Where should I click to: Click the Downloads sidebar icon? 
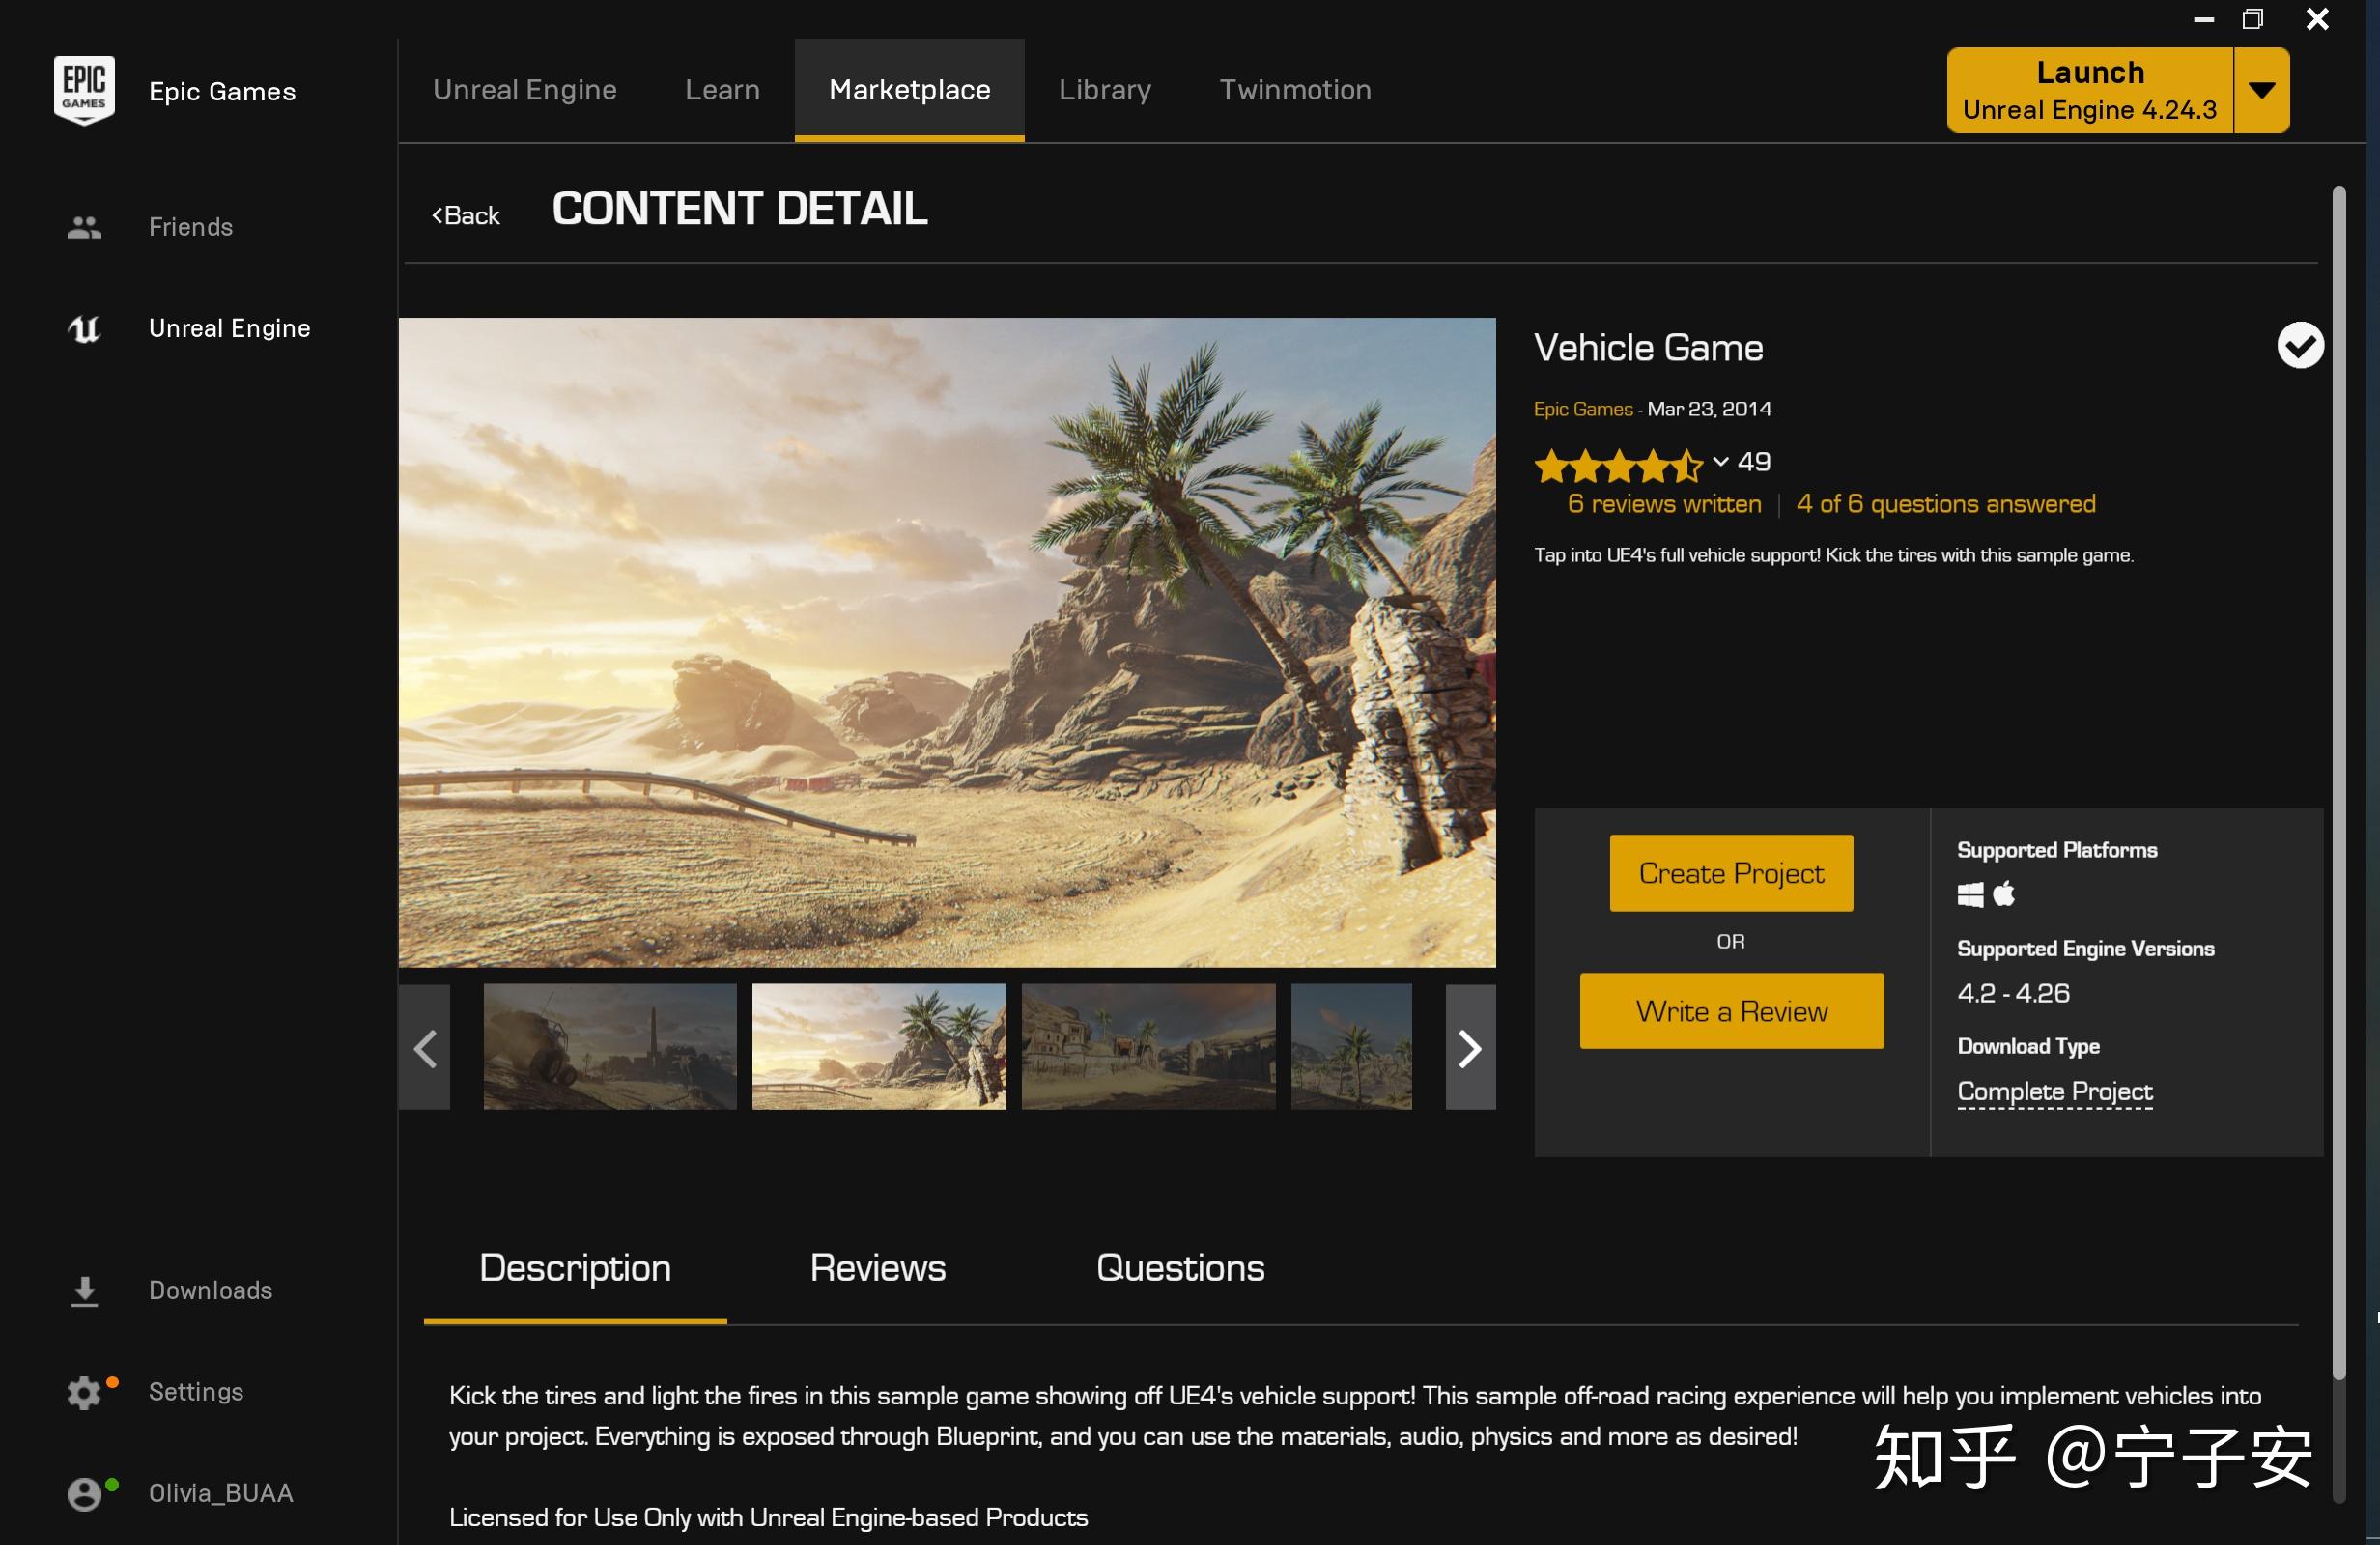[x=83, y=1290]
